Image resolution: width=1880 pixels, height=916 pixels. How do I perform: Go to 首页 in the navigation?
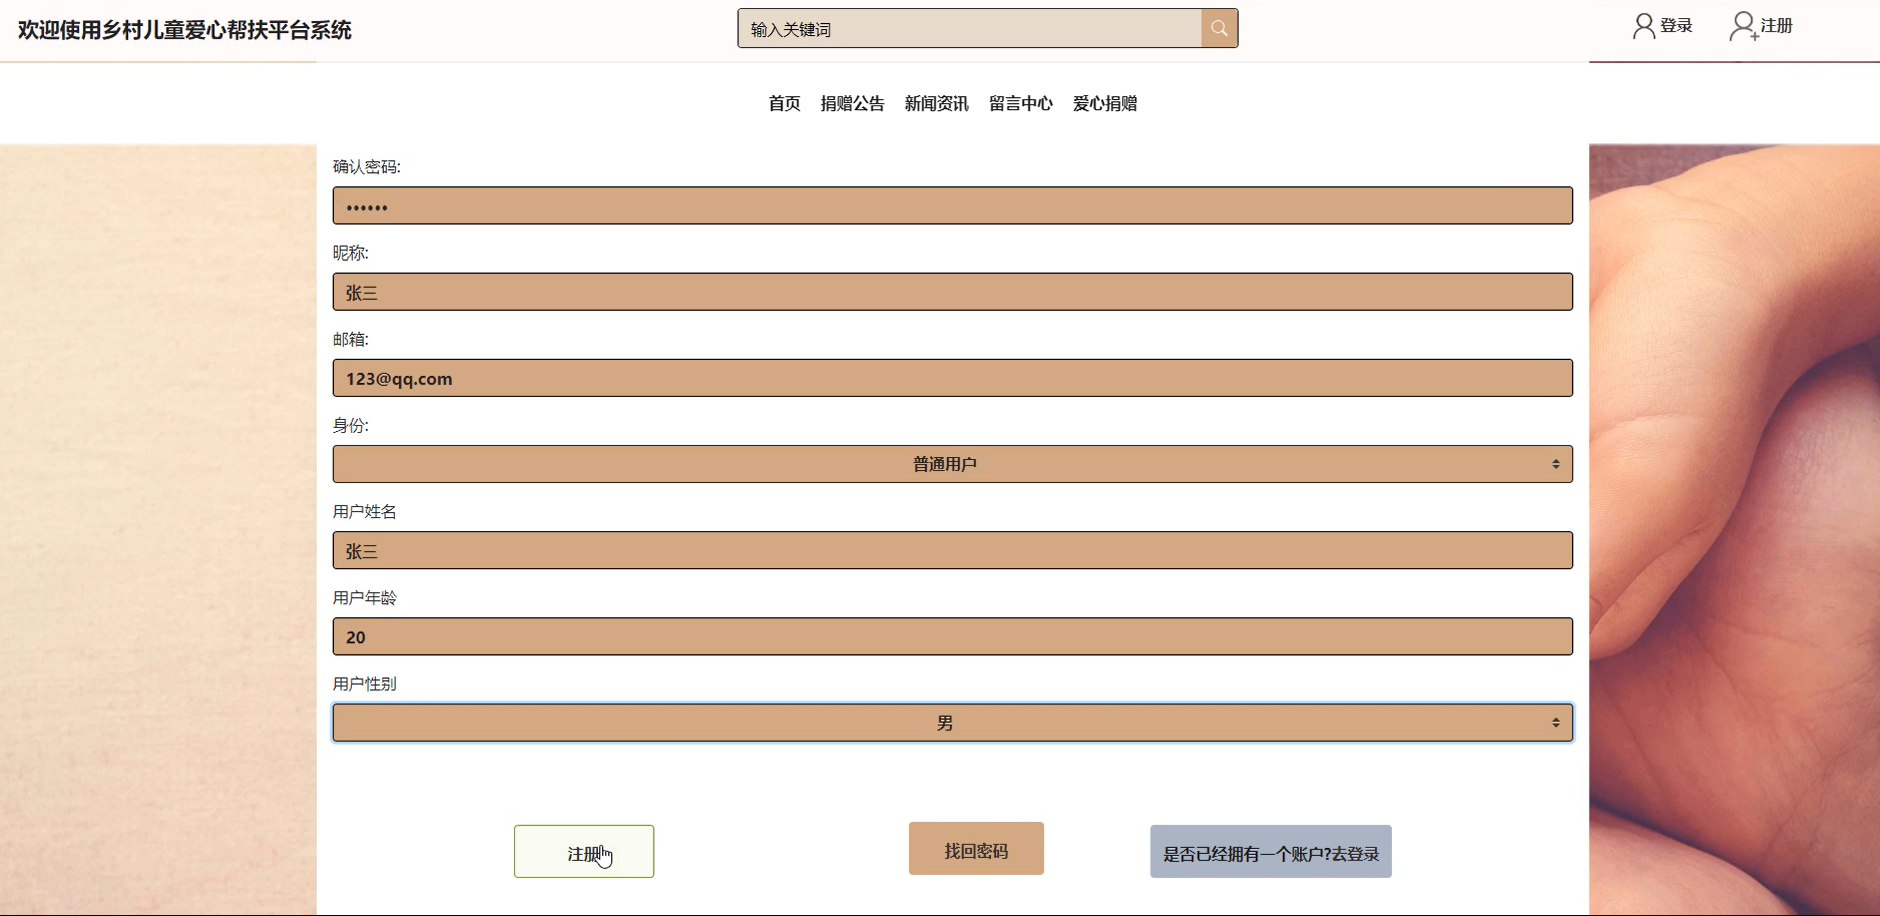[784, 103]
